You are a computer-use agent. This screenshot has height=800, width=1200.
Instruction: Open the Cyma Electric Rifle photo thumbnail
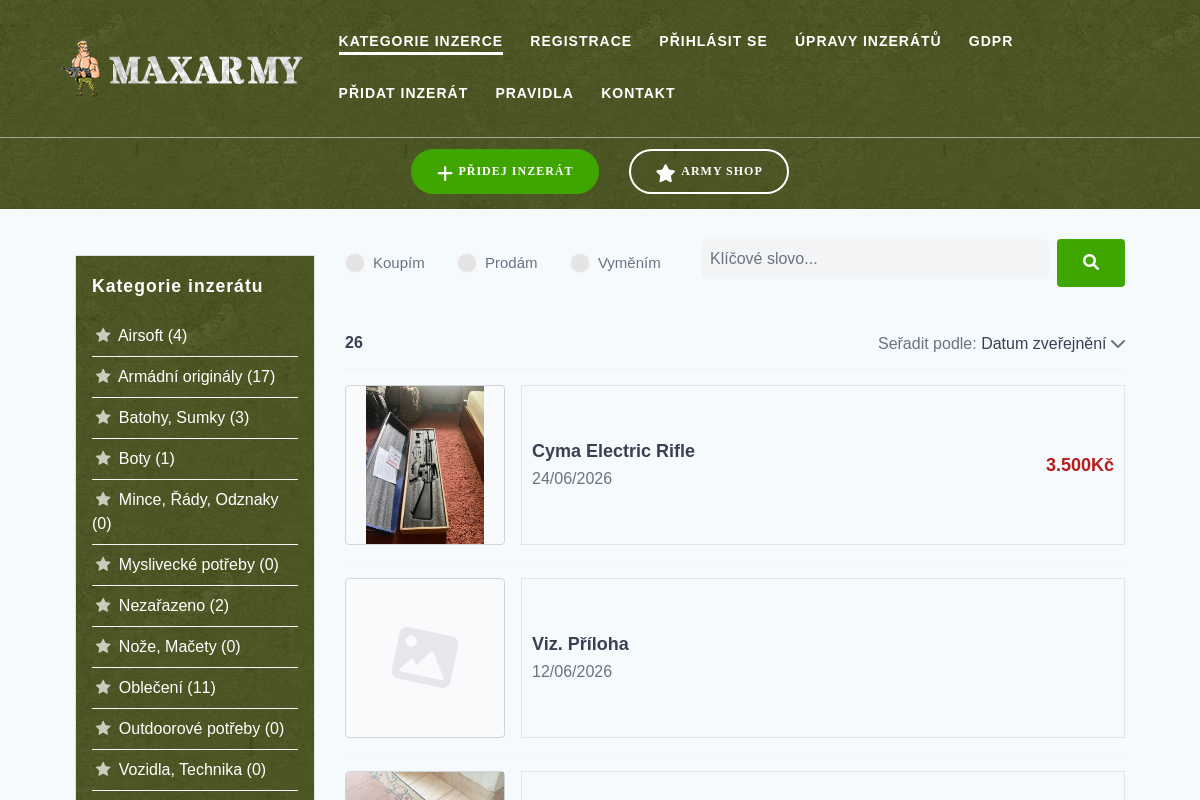pos(425,465)
